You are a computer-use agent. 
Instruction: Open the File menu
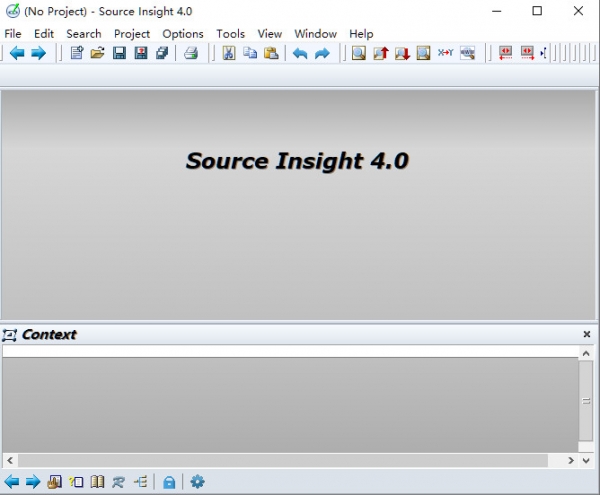pos(13,34)
